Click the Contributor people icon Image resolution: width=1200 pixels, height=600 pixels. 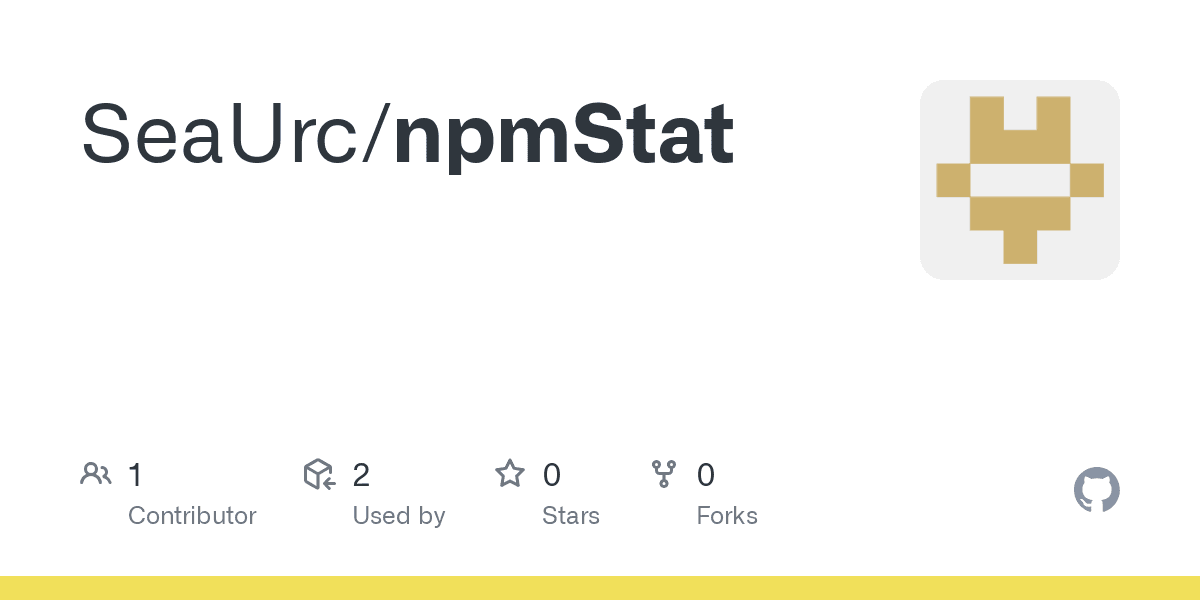click(96, 474)
